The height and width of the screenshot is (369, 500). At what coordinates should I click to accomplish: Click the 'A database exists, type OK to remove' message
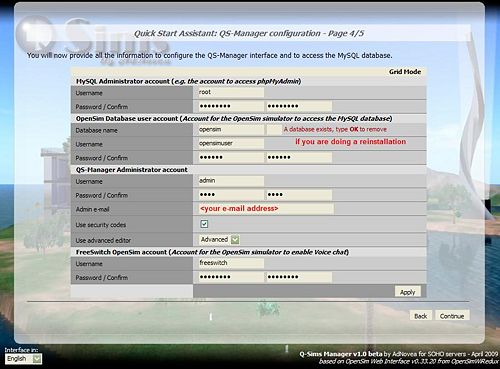[335, 129]
